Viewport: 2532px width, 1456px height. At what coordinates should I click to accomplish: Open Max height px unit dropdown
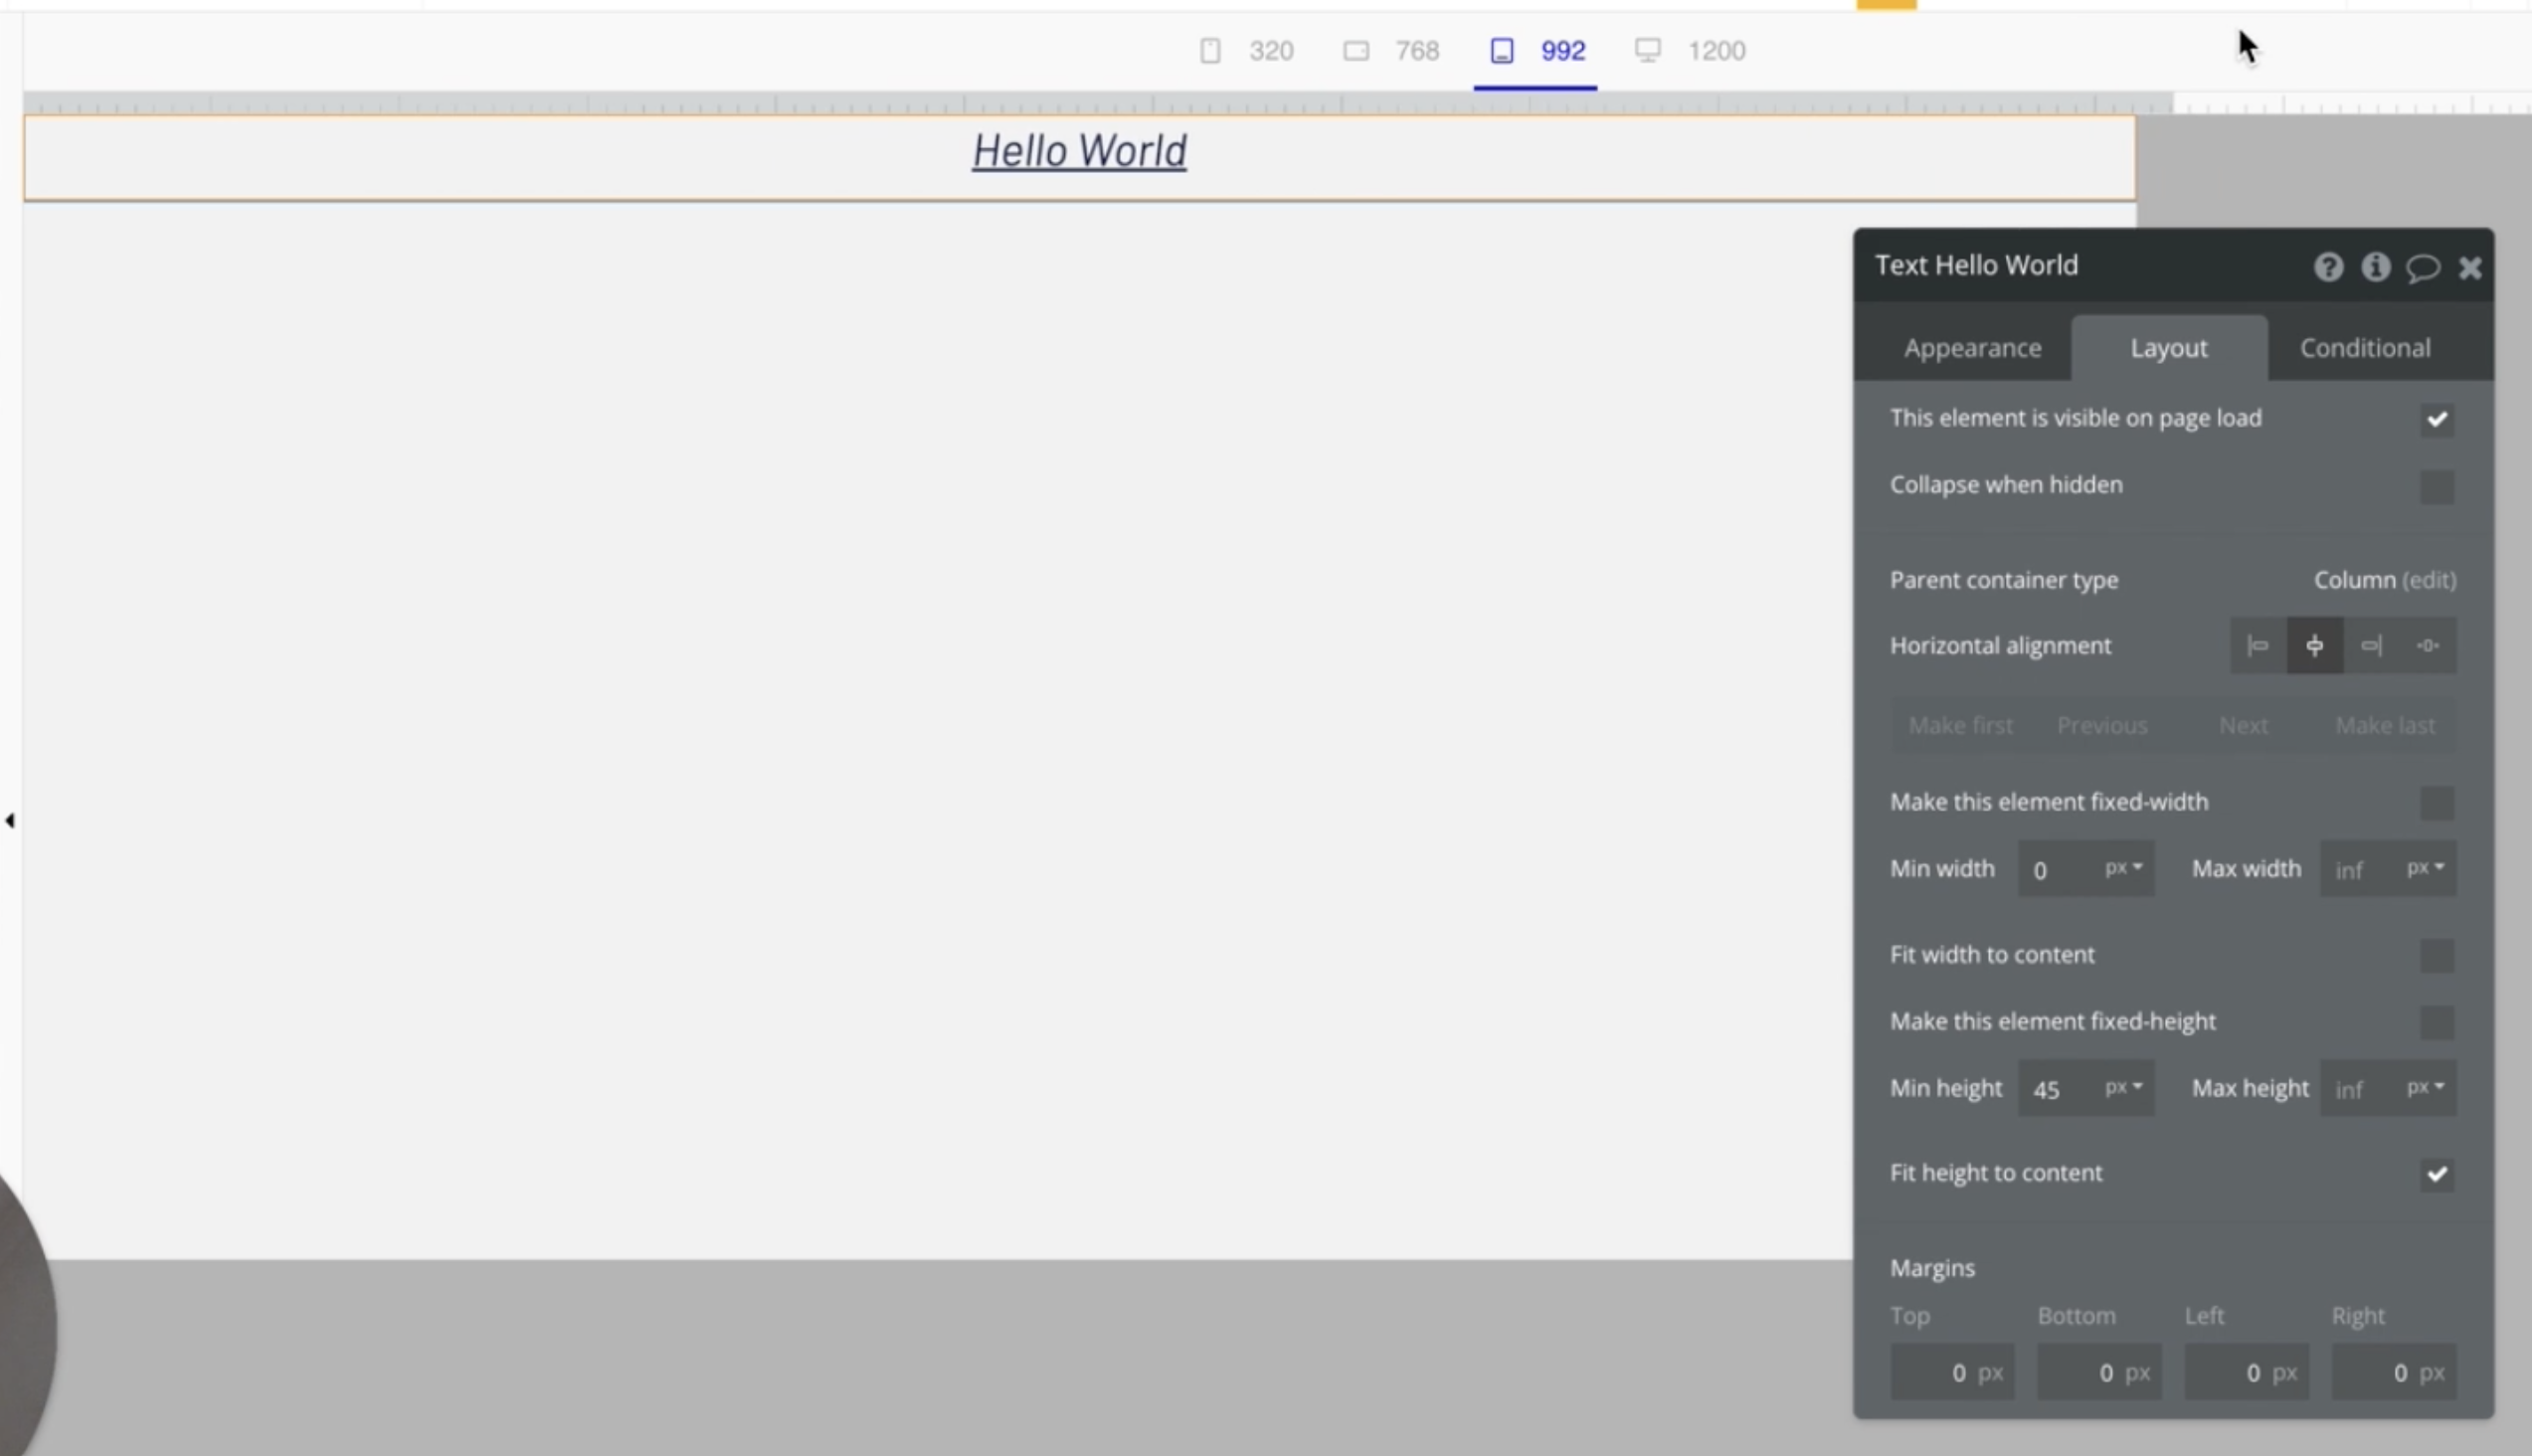pyautogui.click(x=2425, y=1087)
